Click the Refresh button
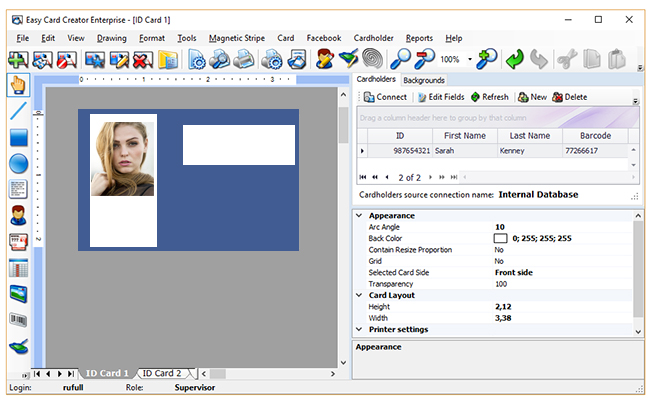Viewport: 652px width, 403px height. (x=490, y=97)
